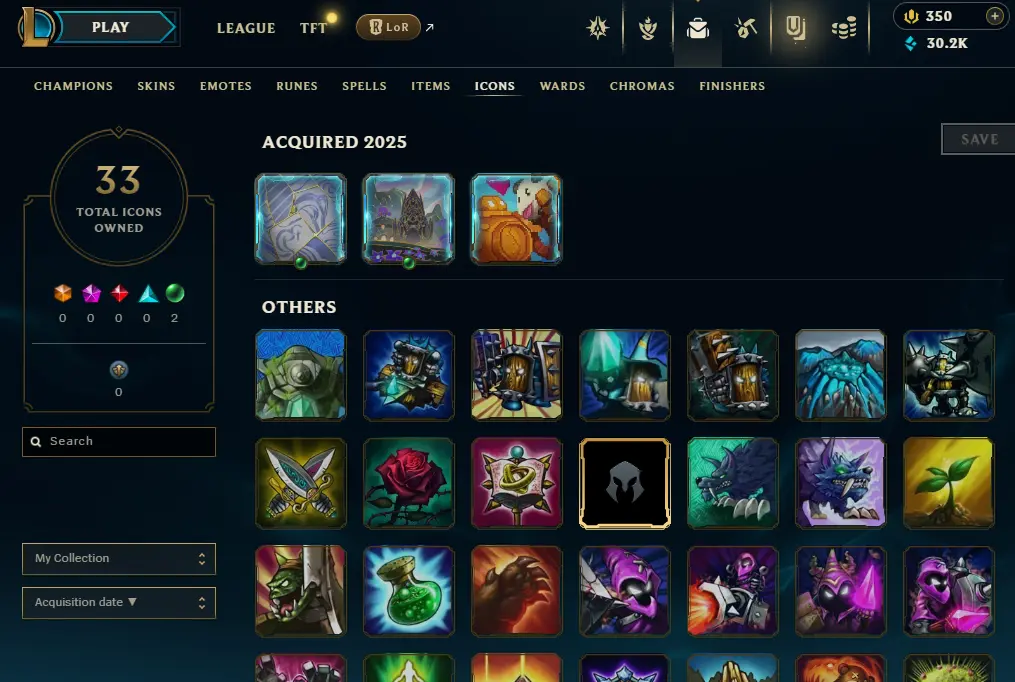
Task: Choose the black helmet default icon
Action: click(625, 483)
